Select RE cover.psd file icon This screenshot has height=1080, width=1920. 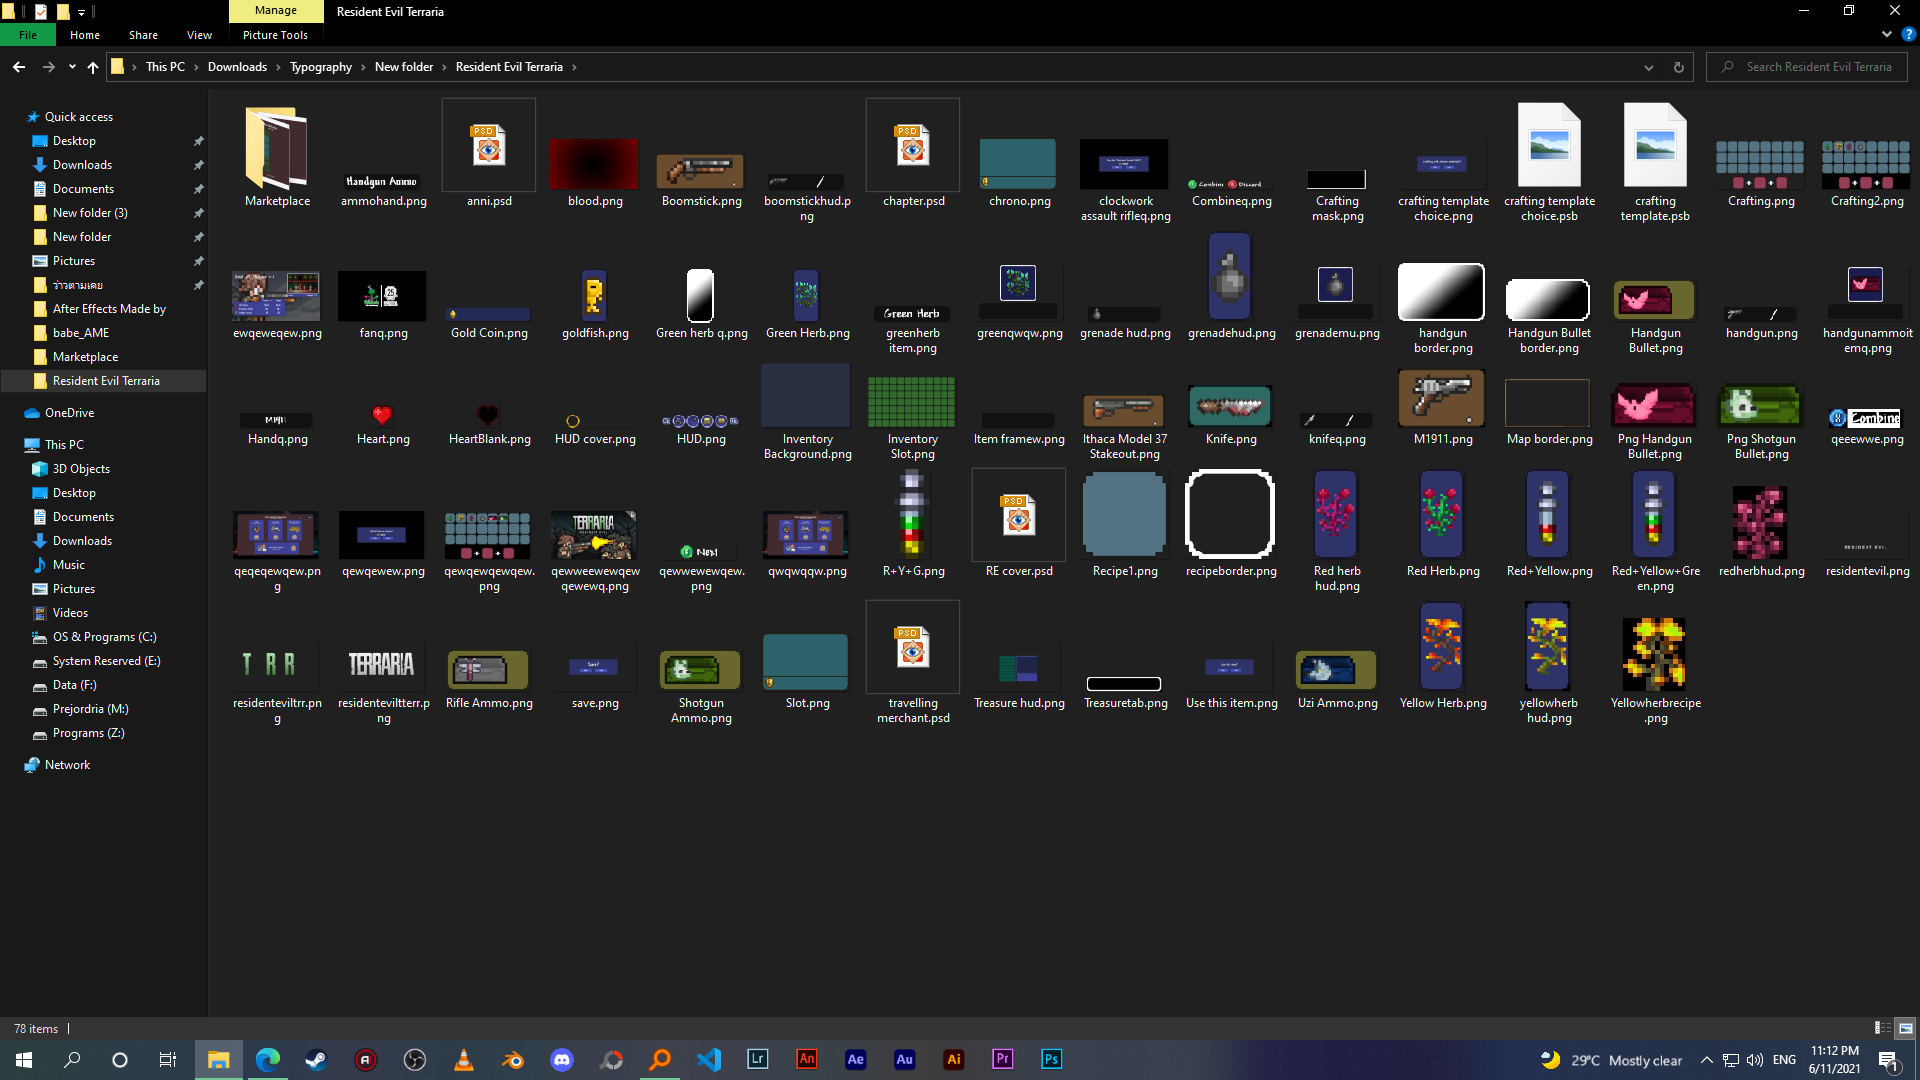pyautogui.click(x=1018, y=516)
